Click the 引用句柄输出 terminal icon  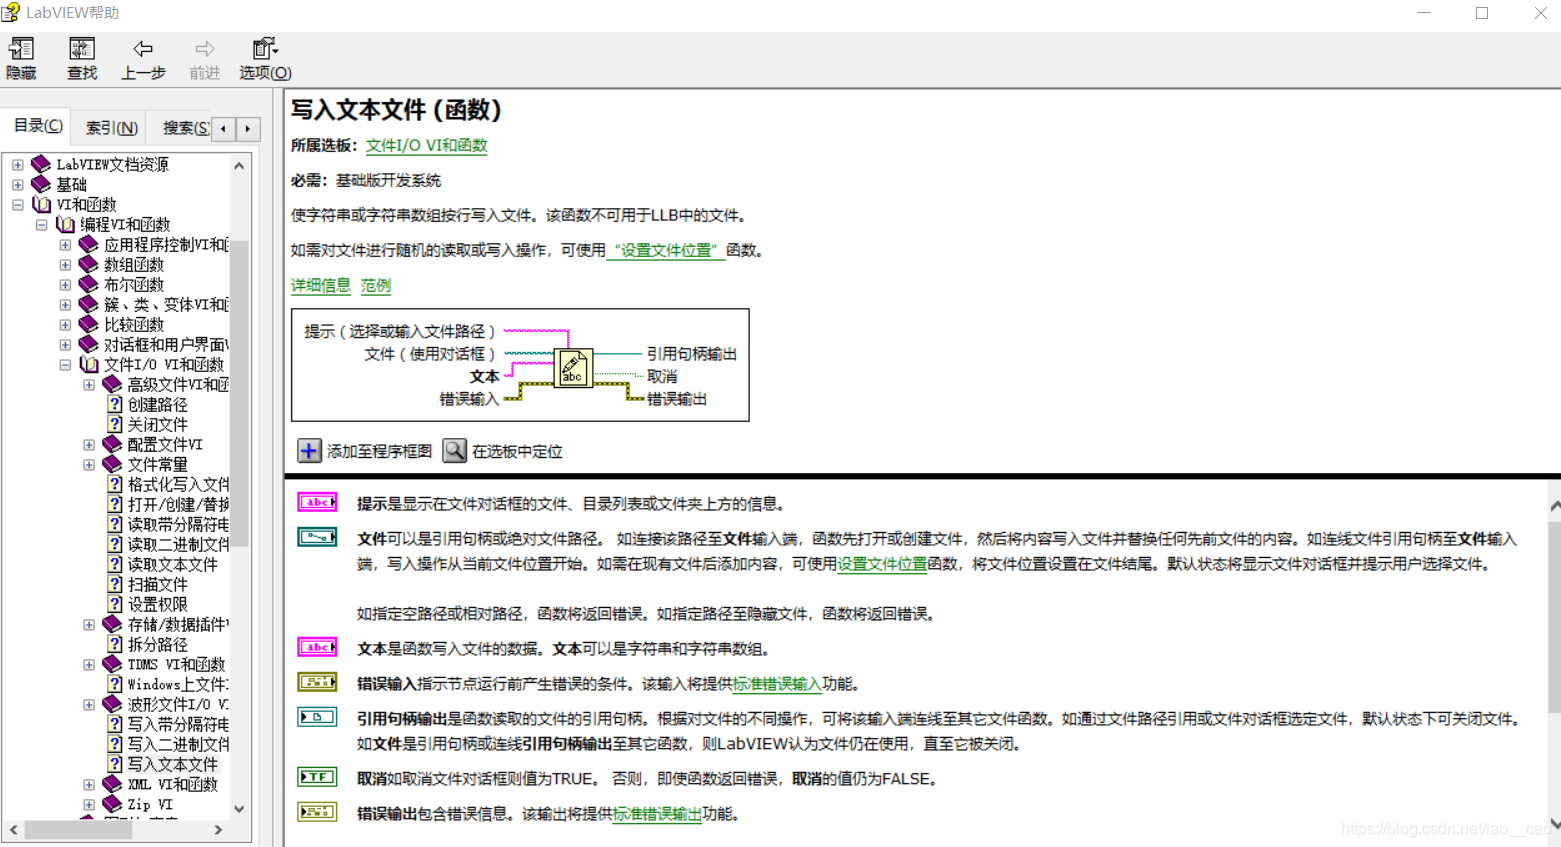[317, 717]
